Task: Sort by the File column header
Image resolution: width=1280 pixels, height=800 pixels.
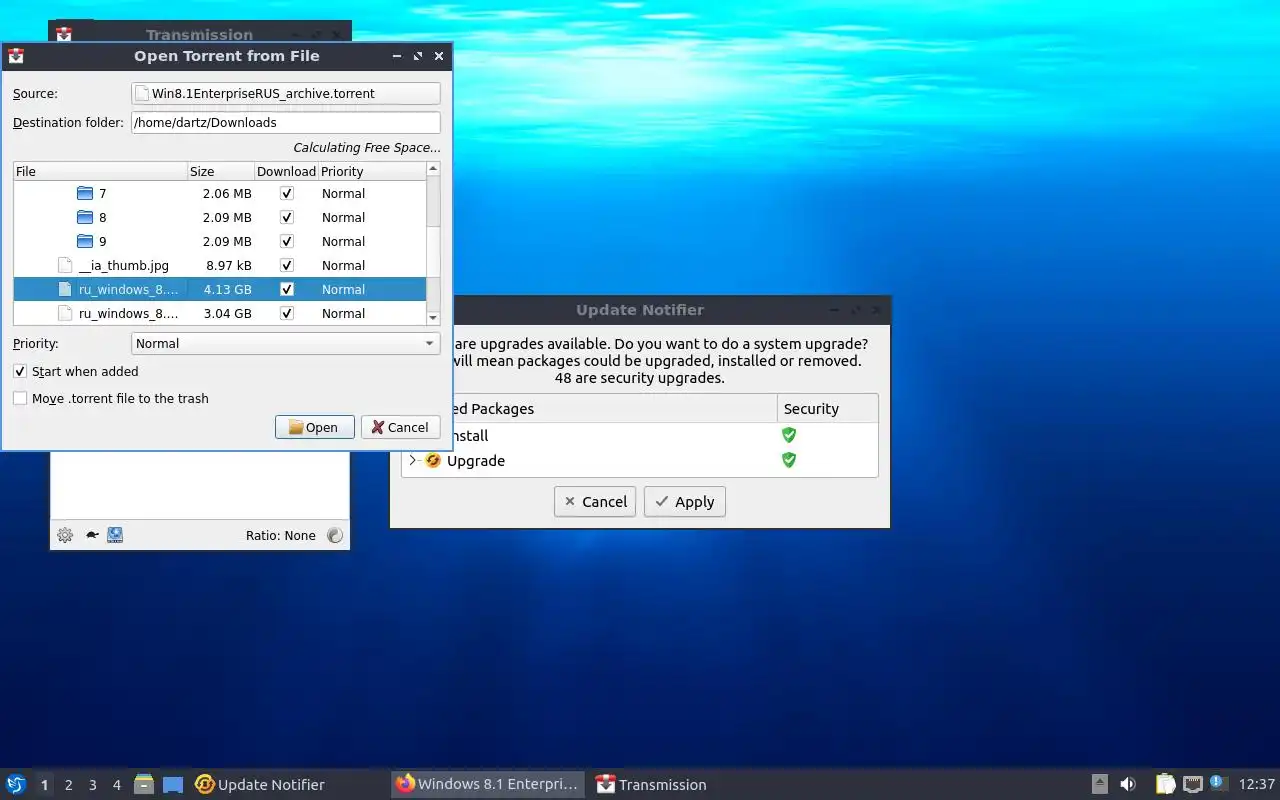Action: tap(100, 171)
